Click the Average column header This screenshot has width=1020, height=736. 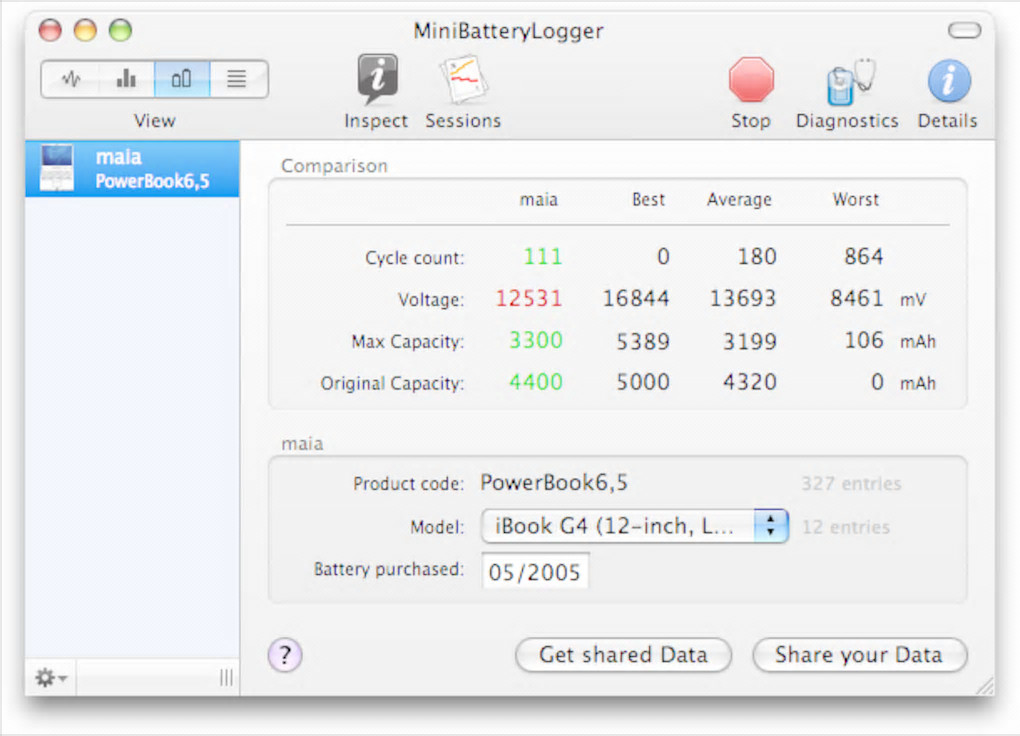click(739, 199)
